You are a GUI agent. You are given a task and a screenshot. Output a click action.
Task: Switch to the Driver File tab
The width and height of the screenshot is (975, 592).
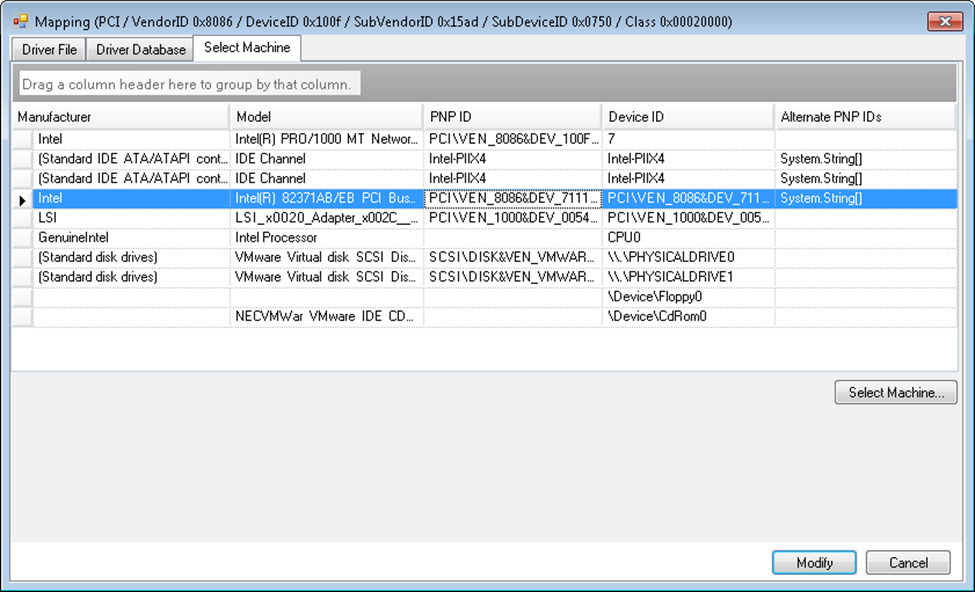tap(49, 49)
